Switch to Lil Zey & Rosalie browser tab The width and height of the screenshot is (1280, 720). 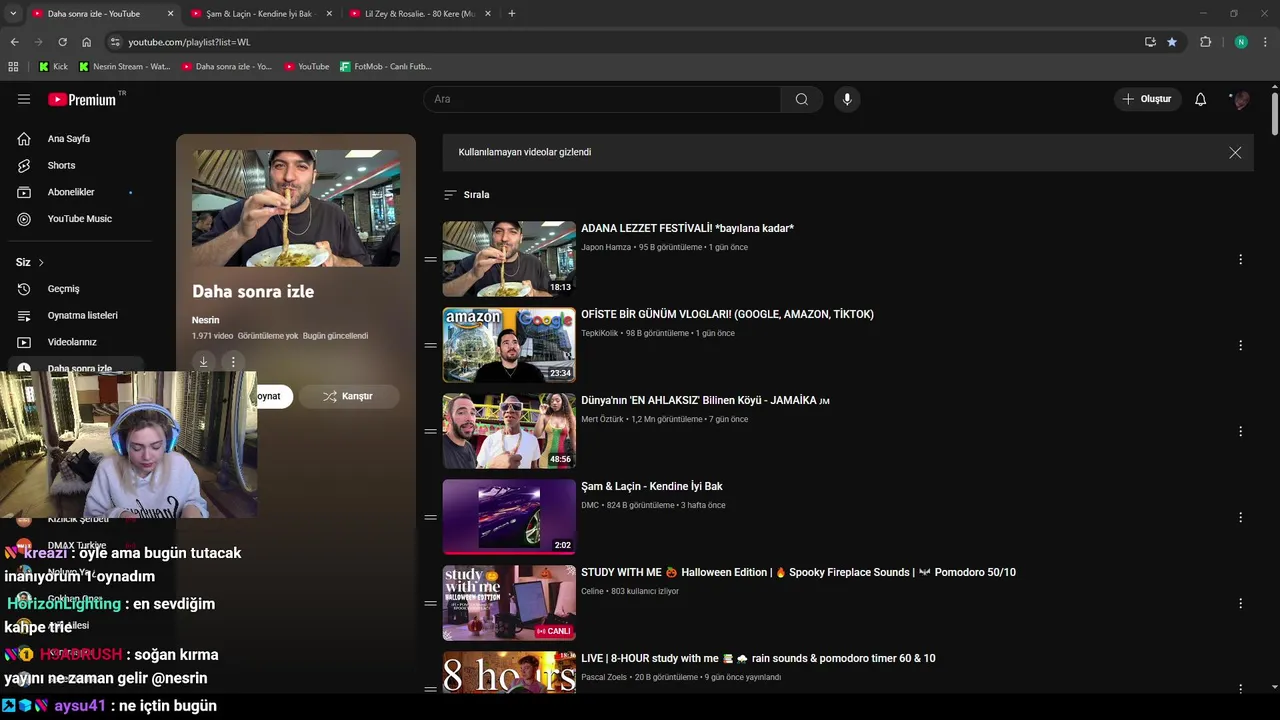point(420,14)
